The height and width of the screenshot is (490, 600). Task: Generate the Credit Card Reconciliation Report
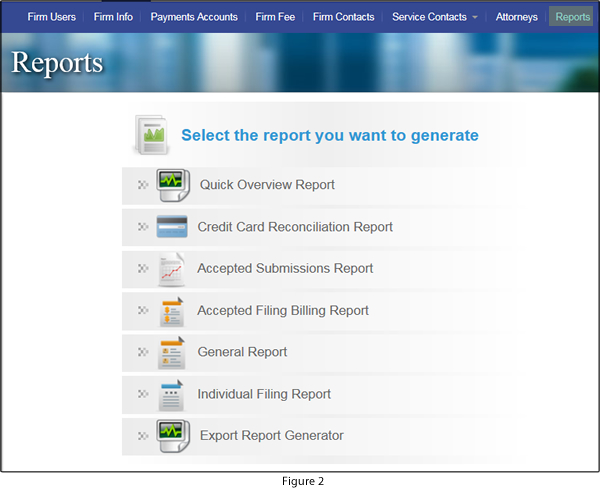[x=295, y=227]
